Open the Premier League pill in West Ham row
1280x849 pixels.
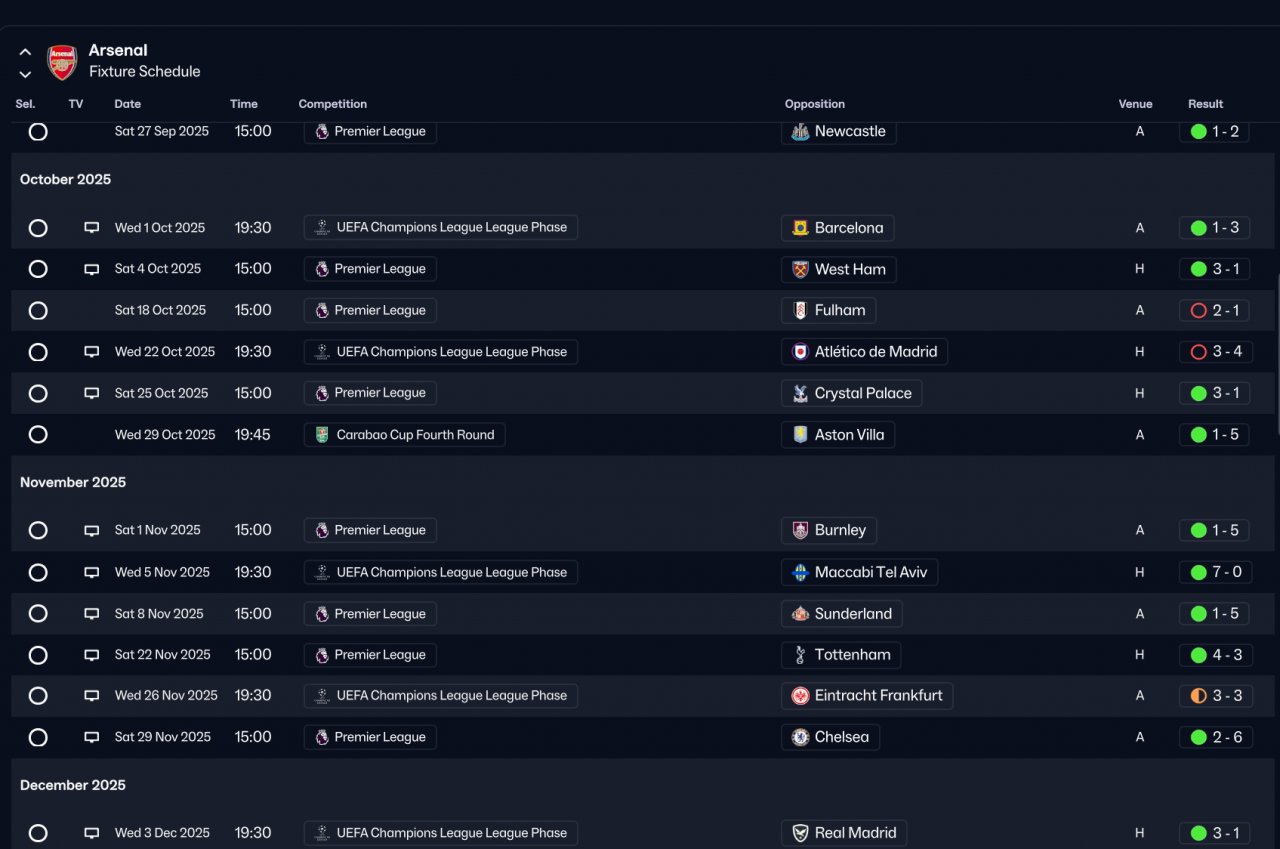370,269
